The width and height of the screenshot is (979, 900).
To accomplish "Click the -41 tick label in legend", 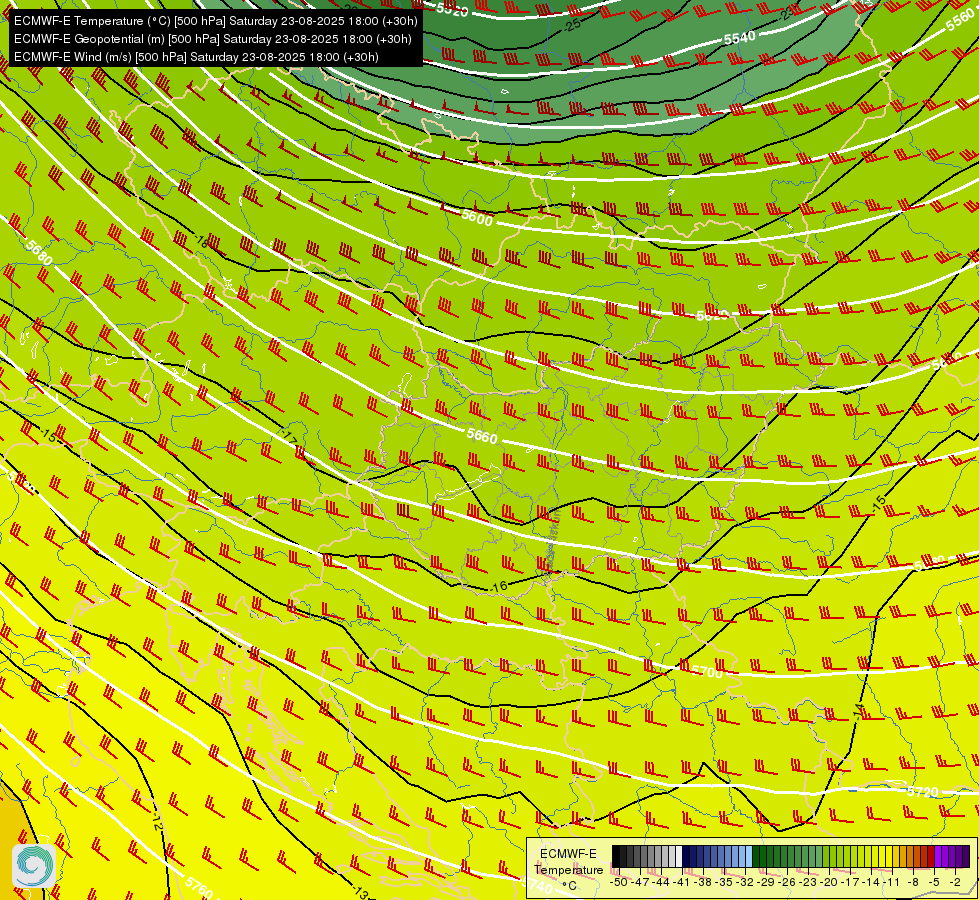I will 682,883.
